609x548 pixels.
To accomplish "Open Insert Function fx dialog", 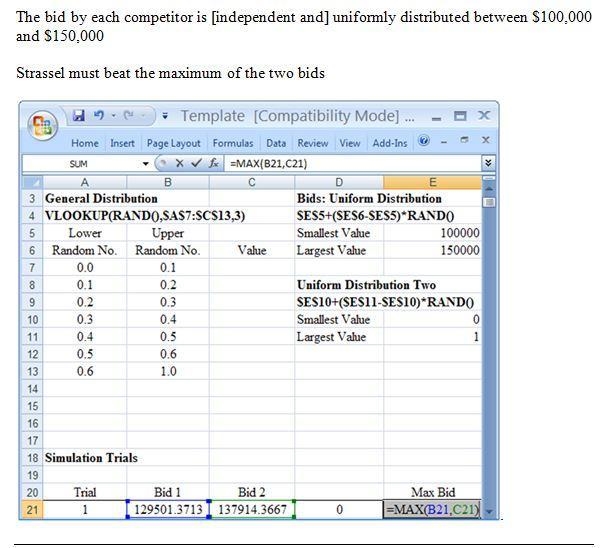I will pyautogui.click(x=214, y=163).
